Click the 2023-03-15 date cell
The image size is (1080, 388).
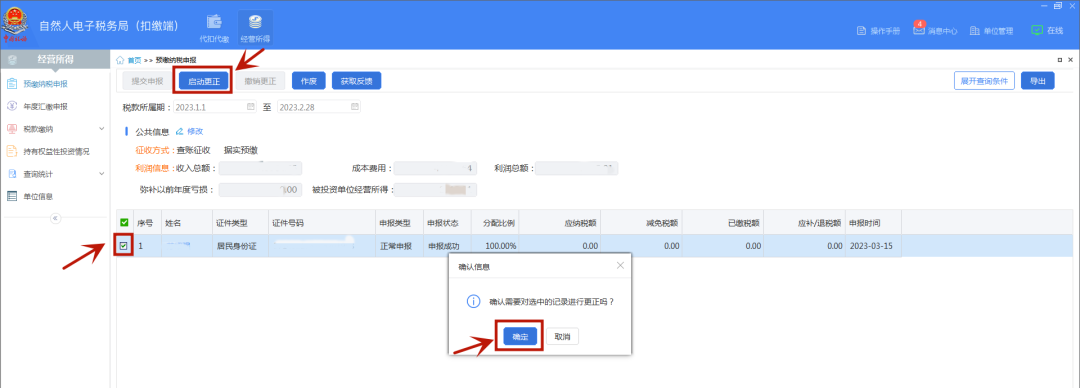tap(873, 245)
